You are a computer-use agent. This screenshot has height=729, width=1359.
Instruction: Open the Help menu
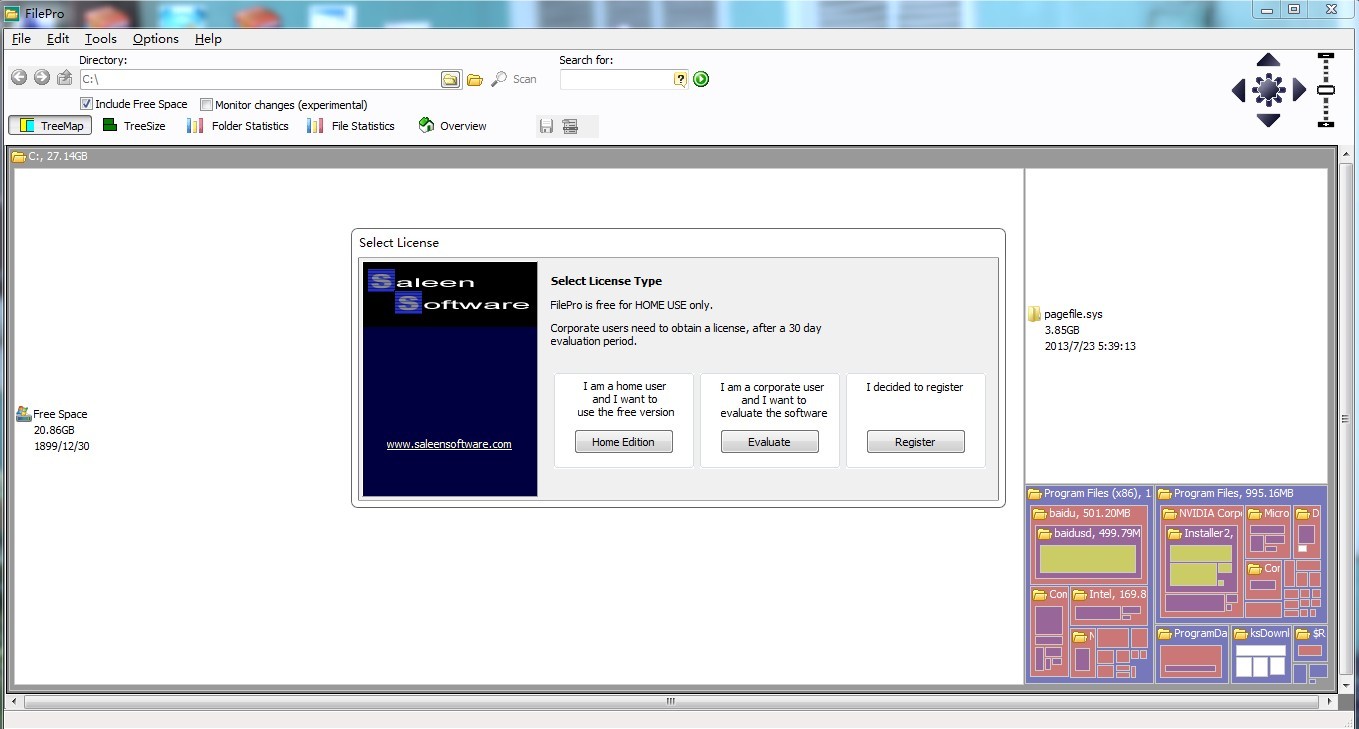click(x=208, y=39)
